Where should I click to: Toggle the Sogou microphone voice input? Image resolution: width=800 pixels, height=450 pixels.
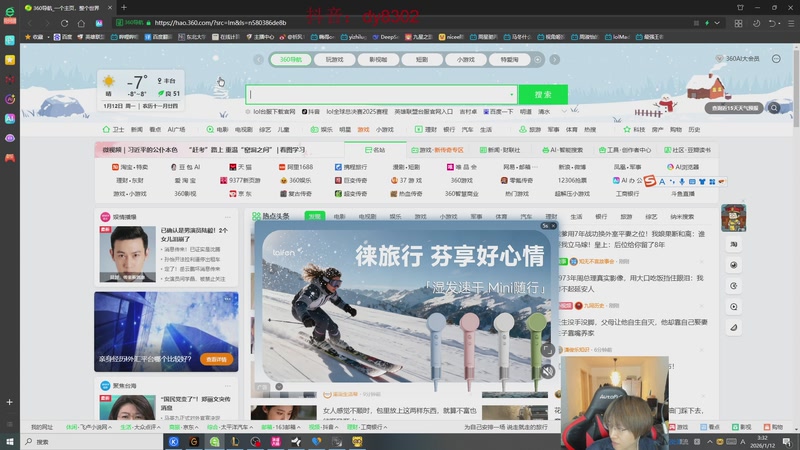[682, 182]
